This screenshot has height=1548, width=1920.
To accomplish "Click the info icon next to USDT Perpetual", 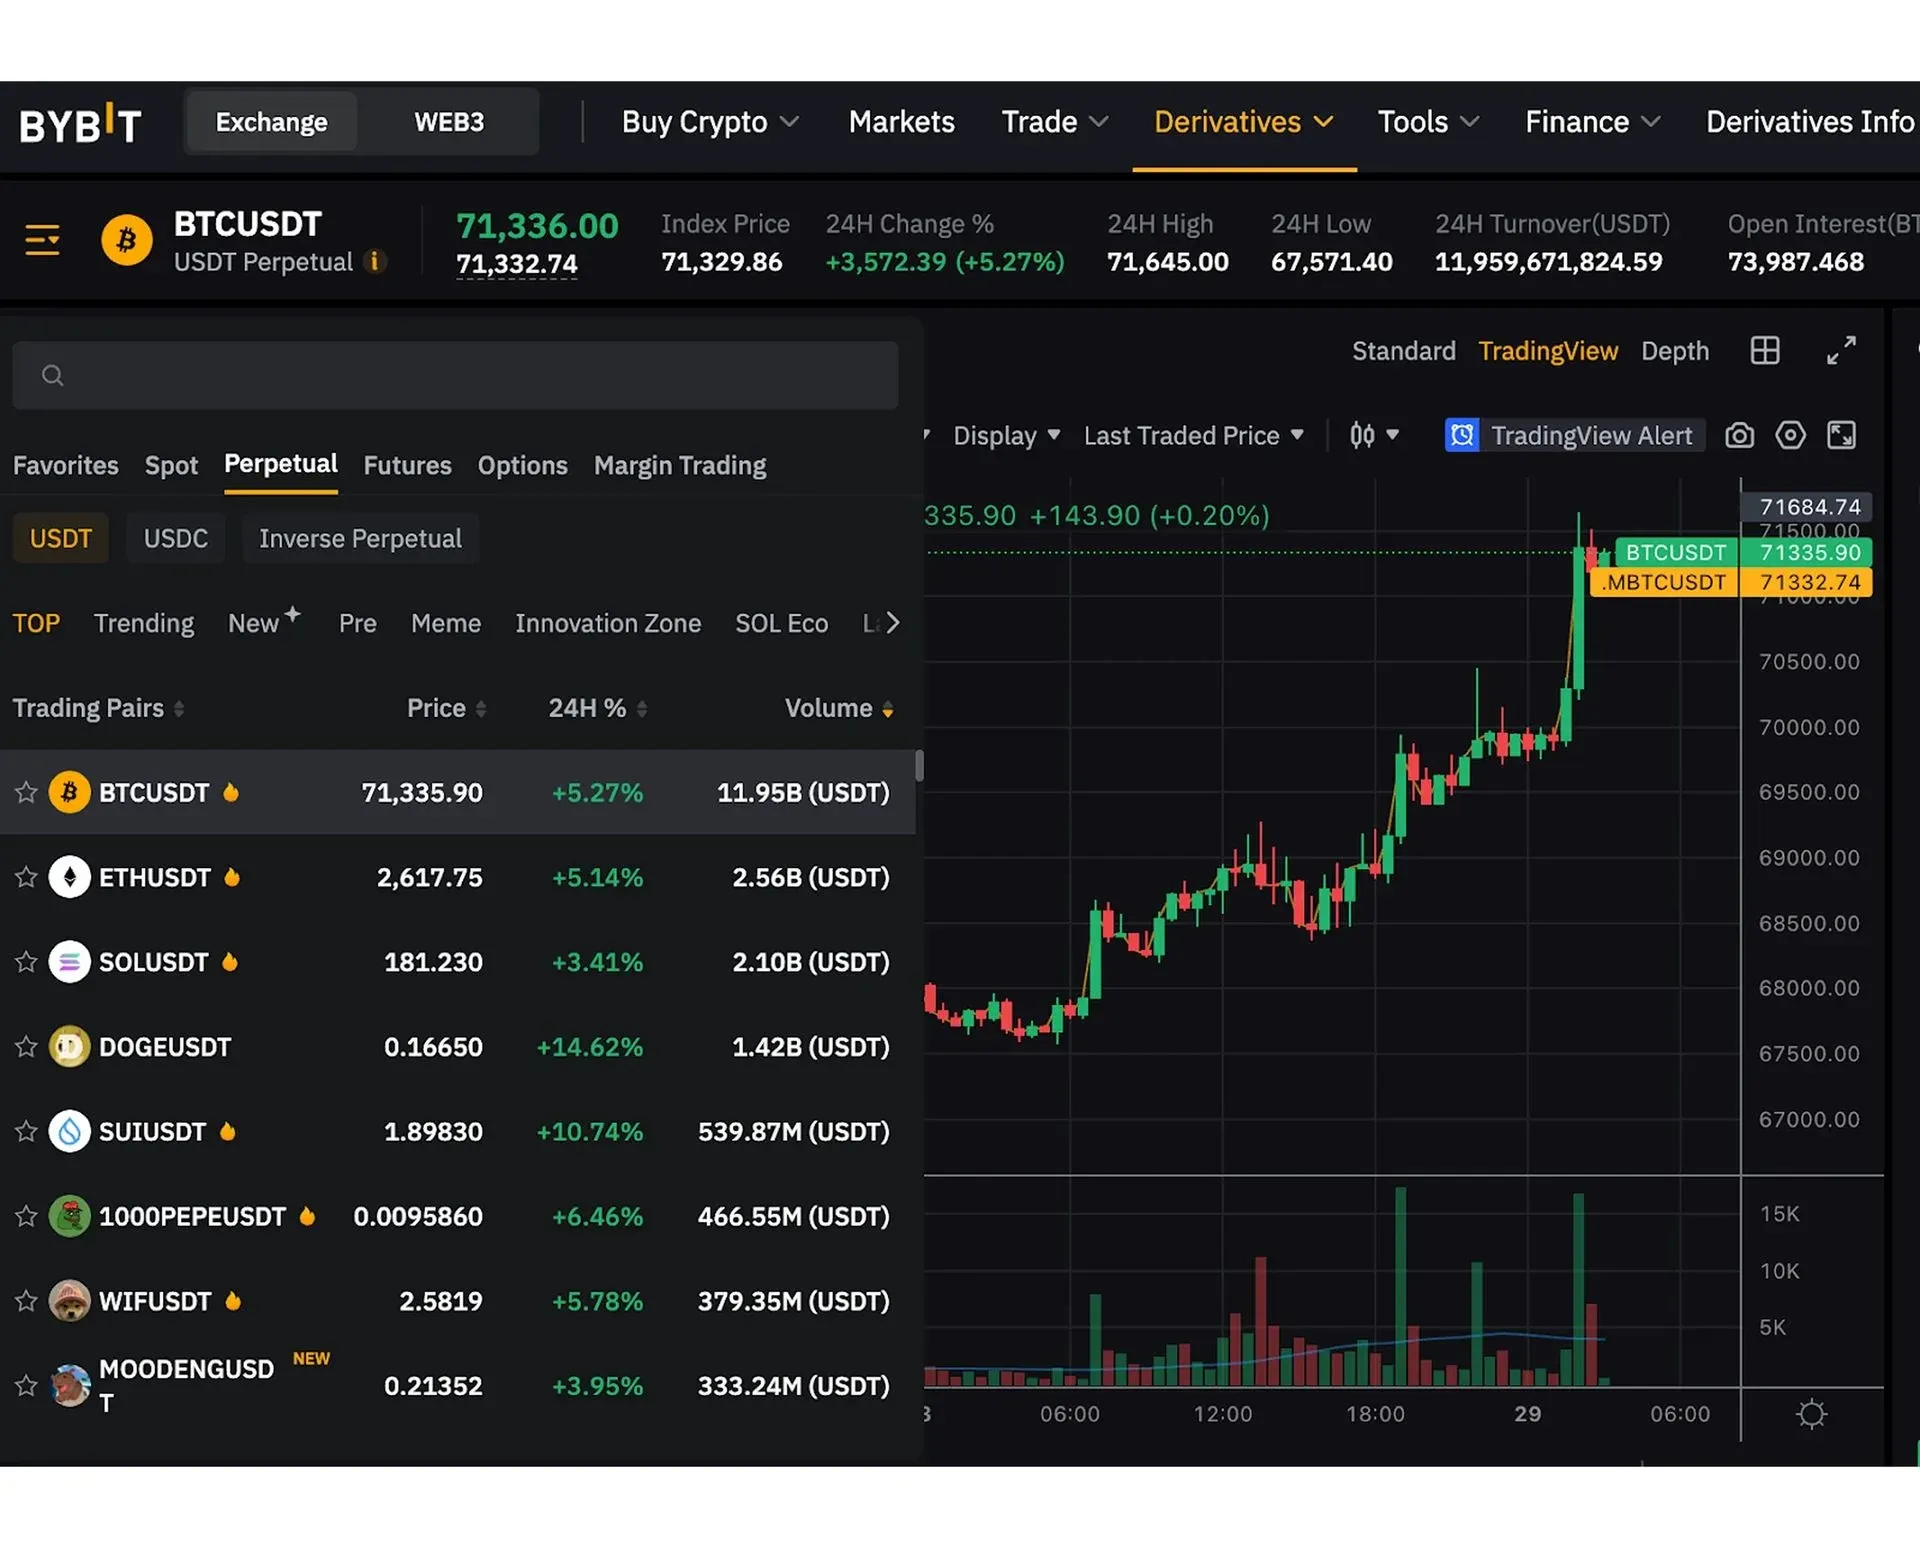I will (376, 262).
